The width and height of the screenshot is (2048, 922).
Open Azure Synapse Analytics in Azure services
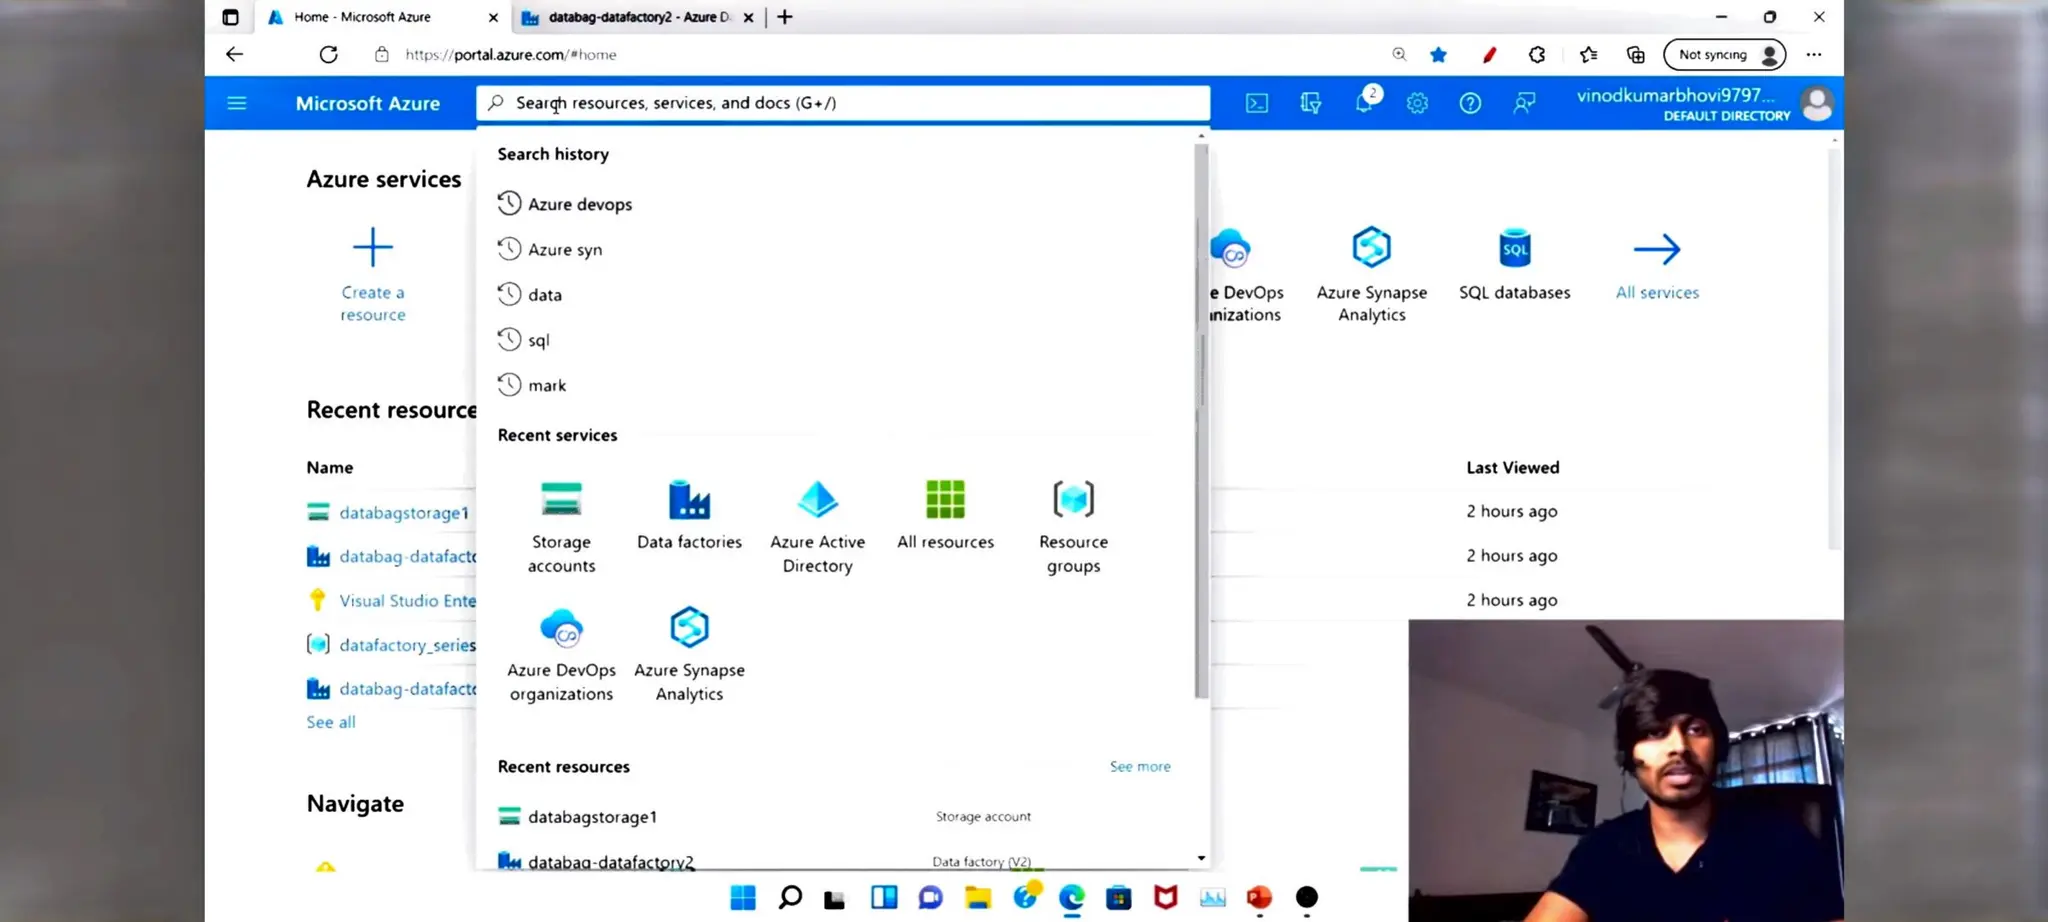[x=1372, y=275]
